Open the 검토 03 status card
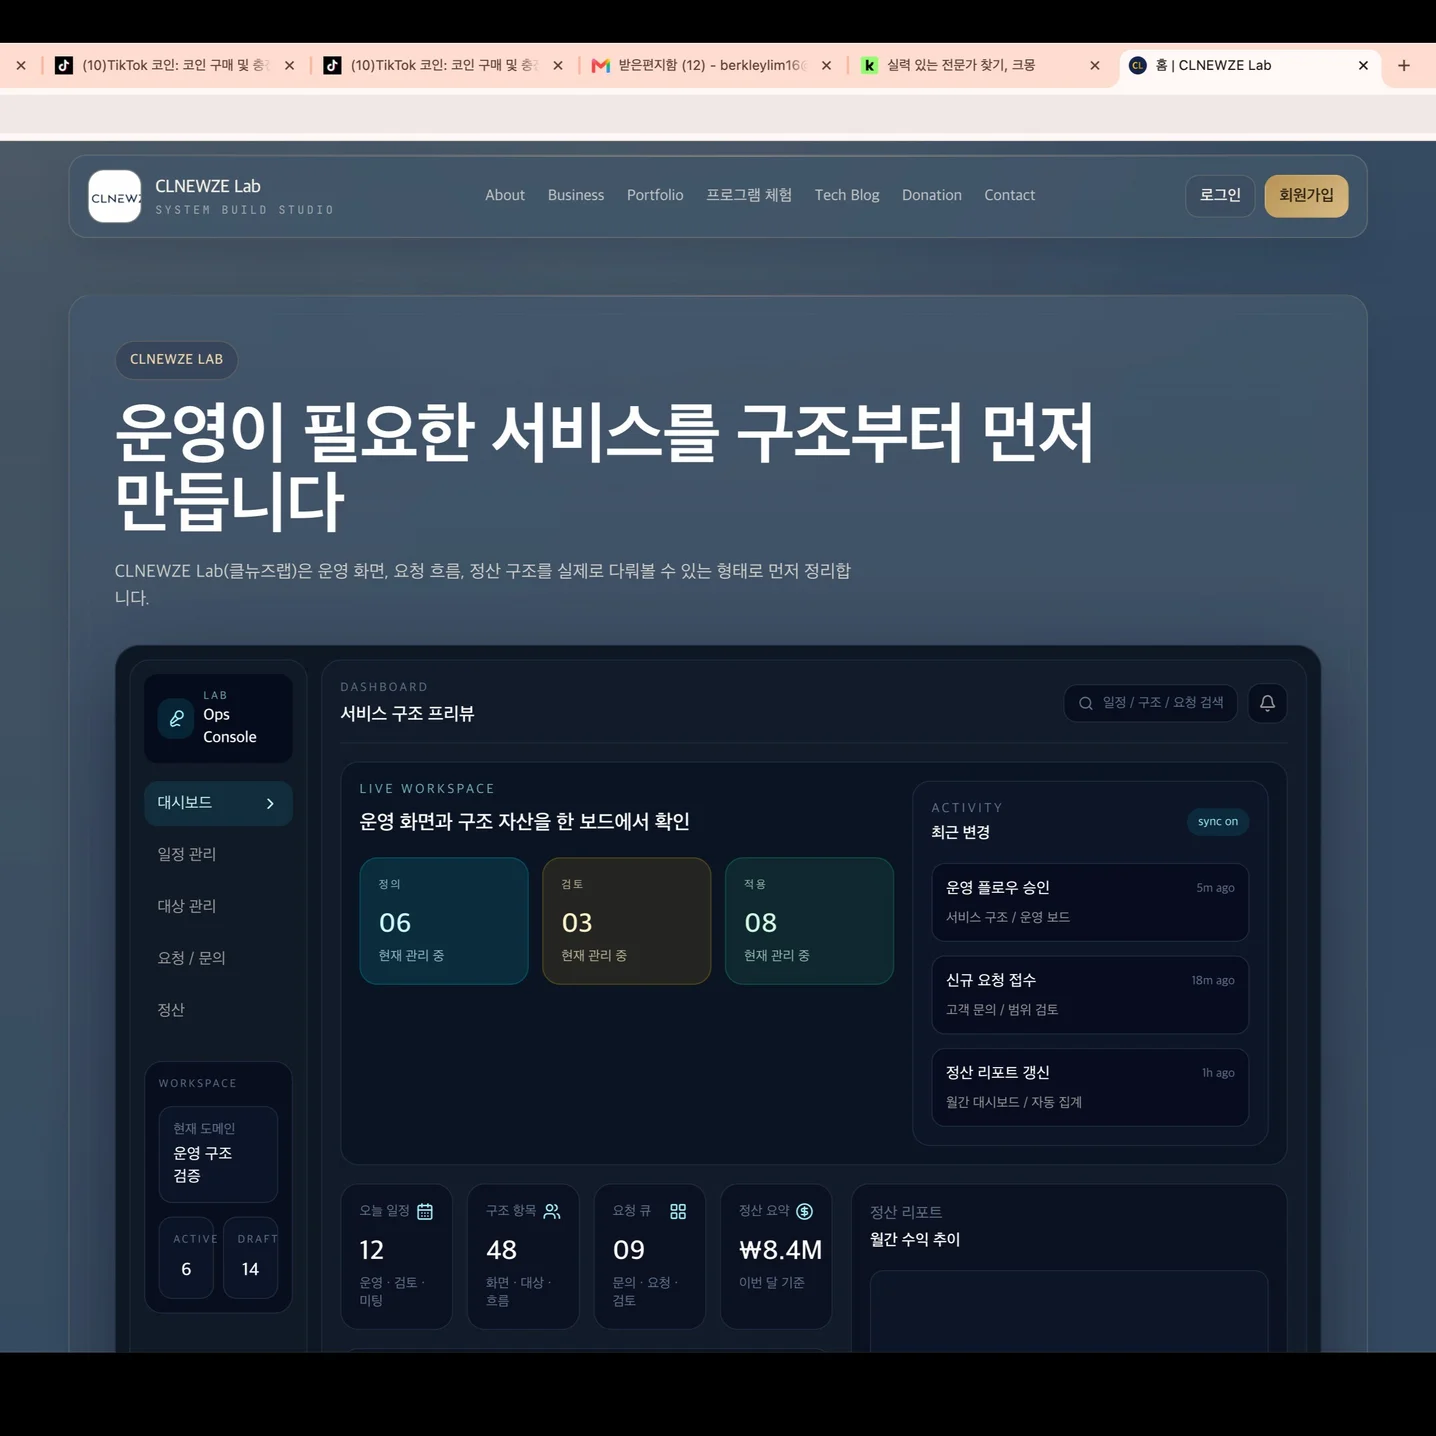Screen dimensions: 1436x1436 click(627, 921)
